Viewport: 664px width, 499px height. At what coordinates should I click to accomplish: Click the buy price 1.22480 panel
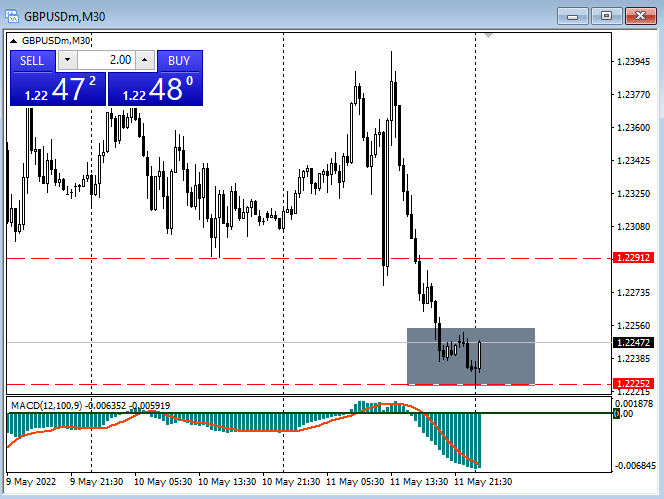coord(155,89)
